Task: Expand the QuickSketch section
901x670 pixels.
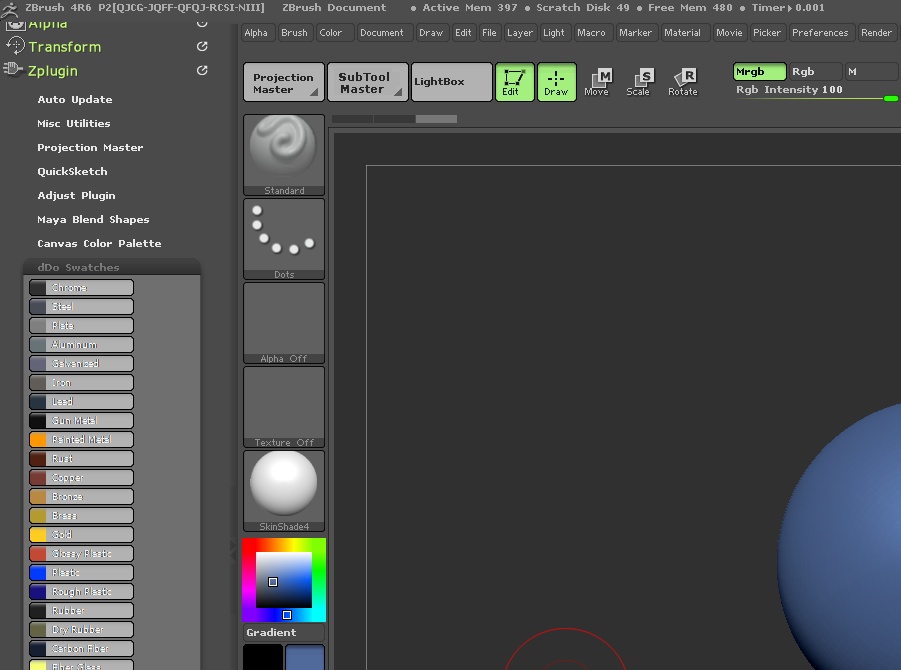Action: 72,172
